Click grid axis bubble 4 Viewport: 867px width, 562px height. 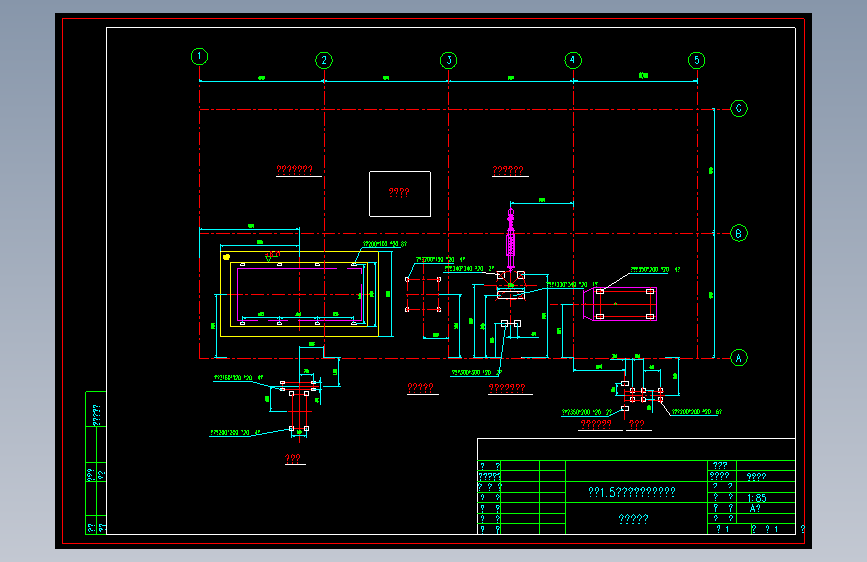pos(573,60)
